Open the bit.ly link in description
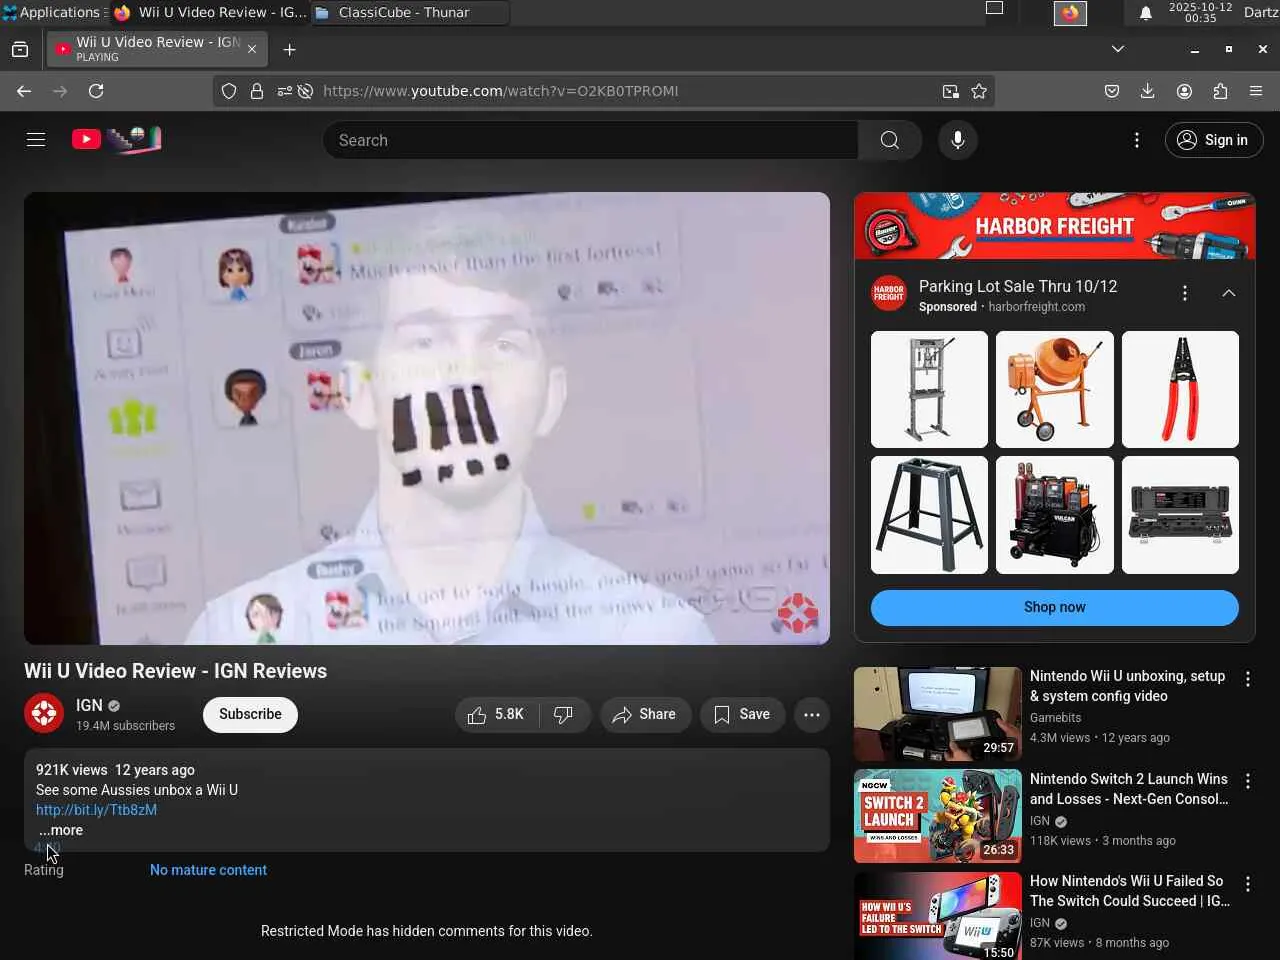Viewport: 1280px width, 960px height. [96, 810]
